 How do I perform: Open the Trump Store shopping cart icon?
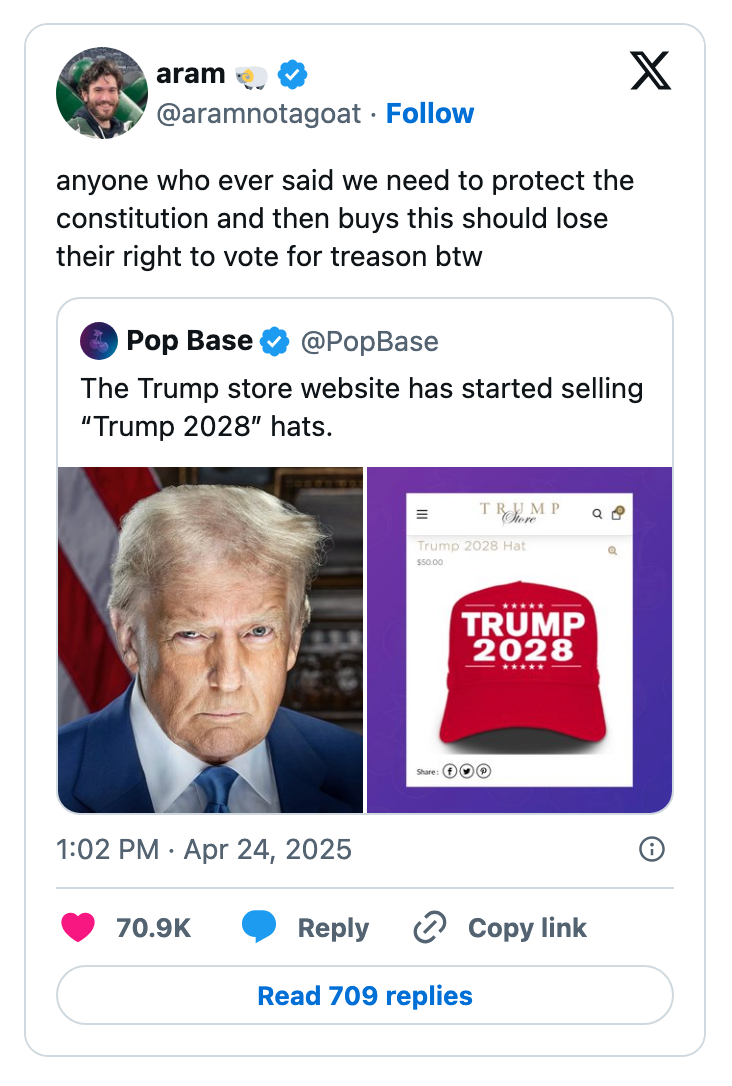(617, 514)
